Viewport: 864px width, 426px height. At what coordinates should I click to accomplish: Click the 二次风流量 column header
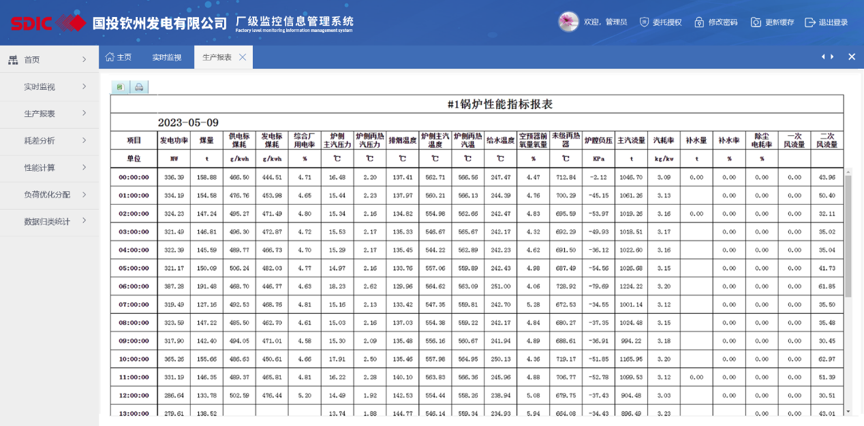827,140
